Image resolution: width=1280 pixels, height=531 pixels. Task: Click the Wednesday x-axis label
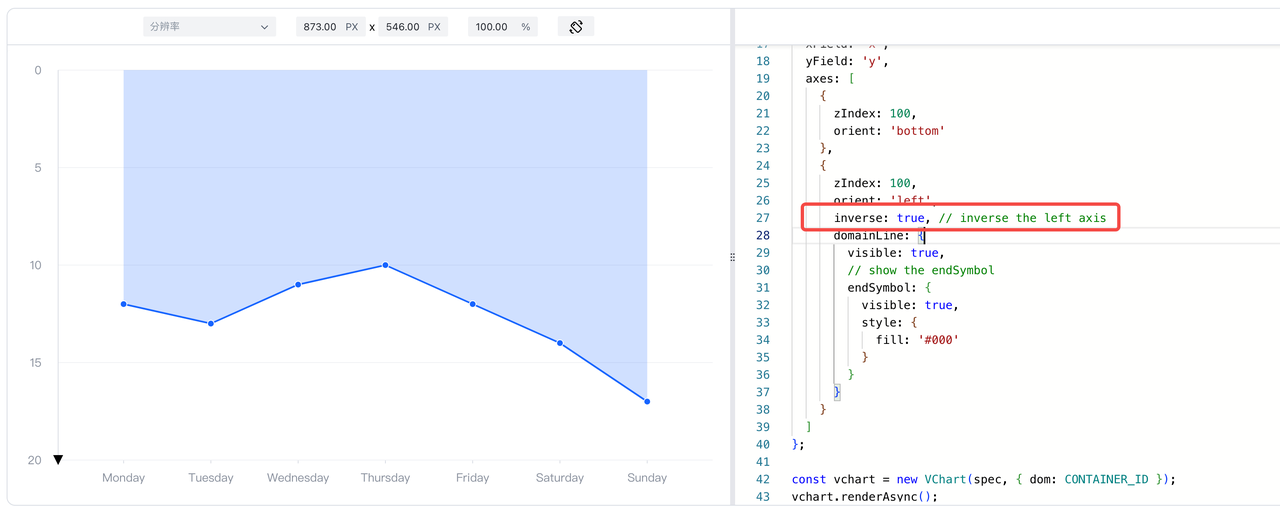tap(298, 478)
